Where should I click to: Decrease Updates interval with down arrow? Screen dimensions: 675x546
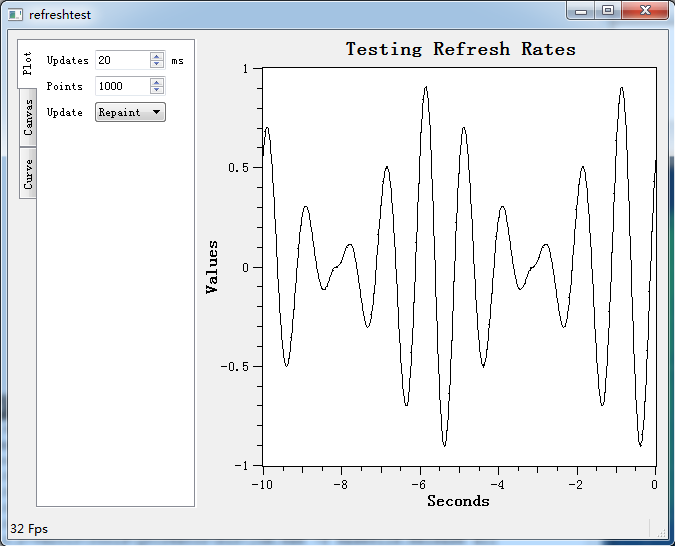coord(157,64)
